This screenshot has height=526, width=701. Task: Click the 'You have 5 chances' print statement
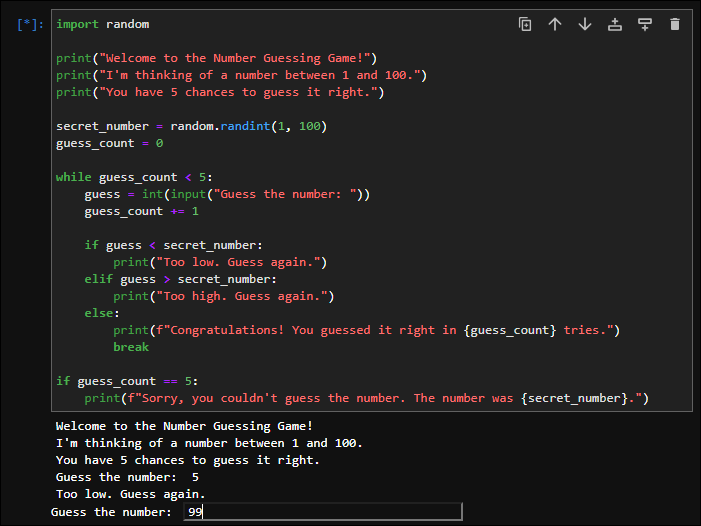point(220,93)
